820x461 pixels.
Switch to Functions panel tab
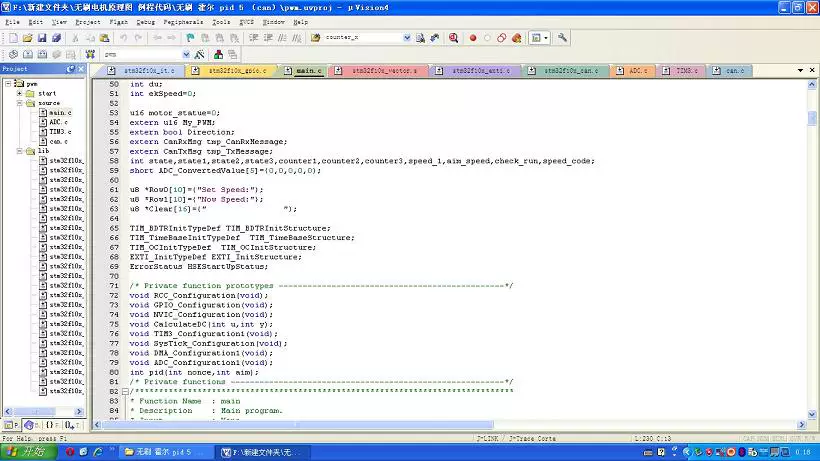(52, 425)
